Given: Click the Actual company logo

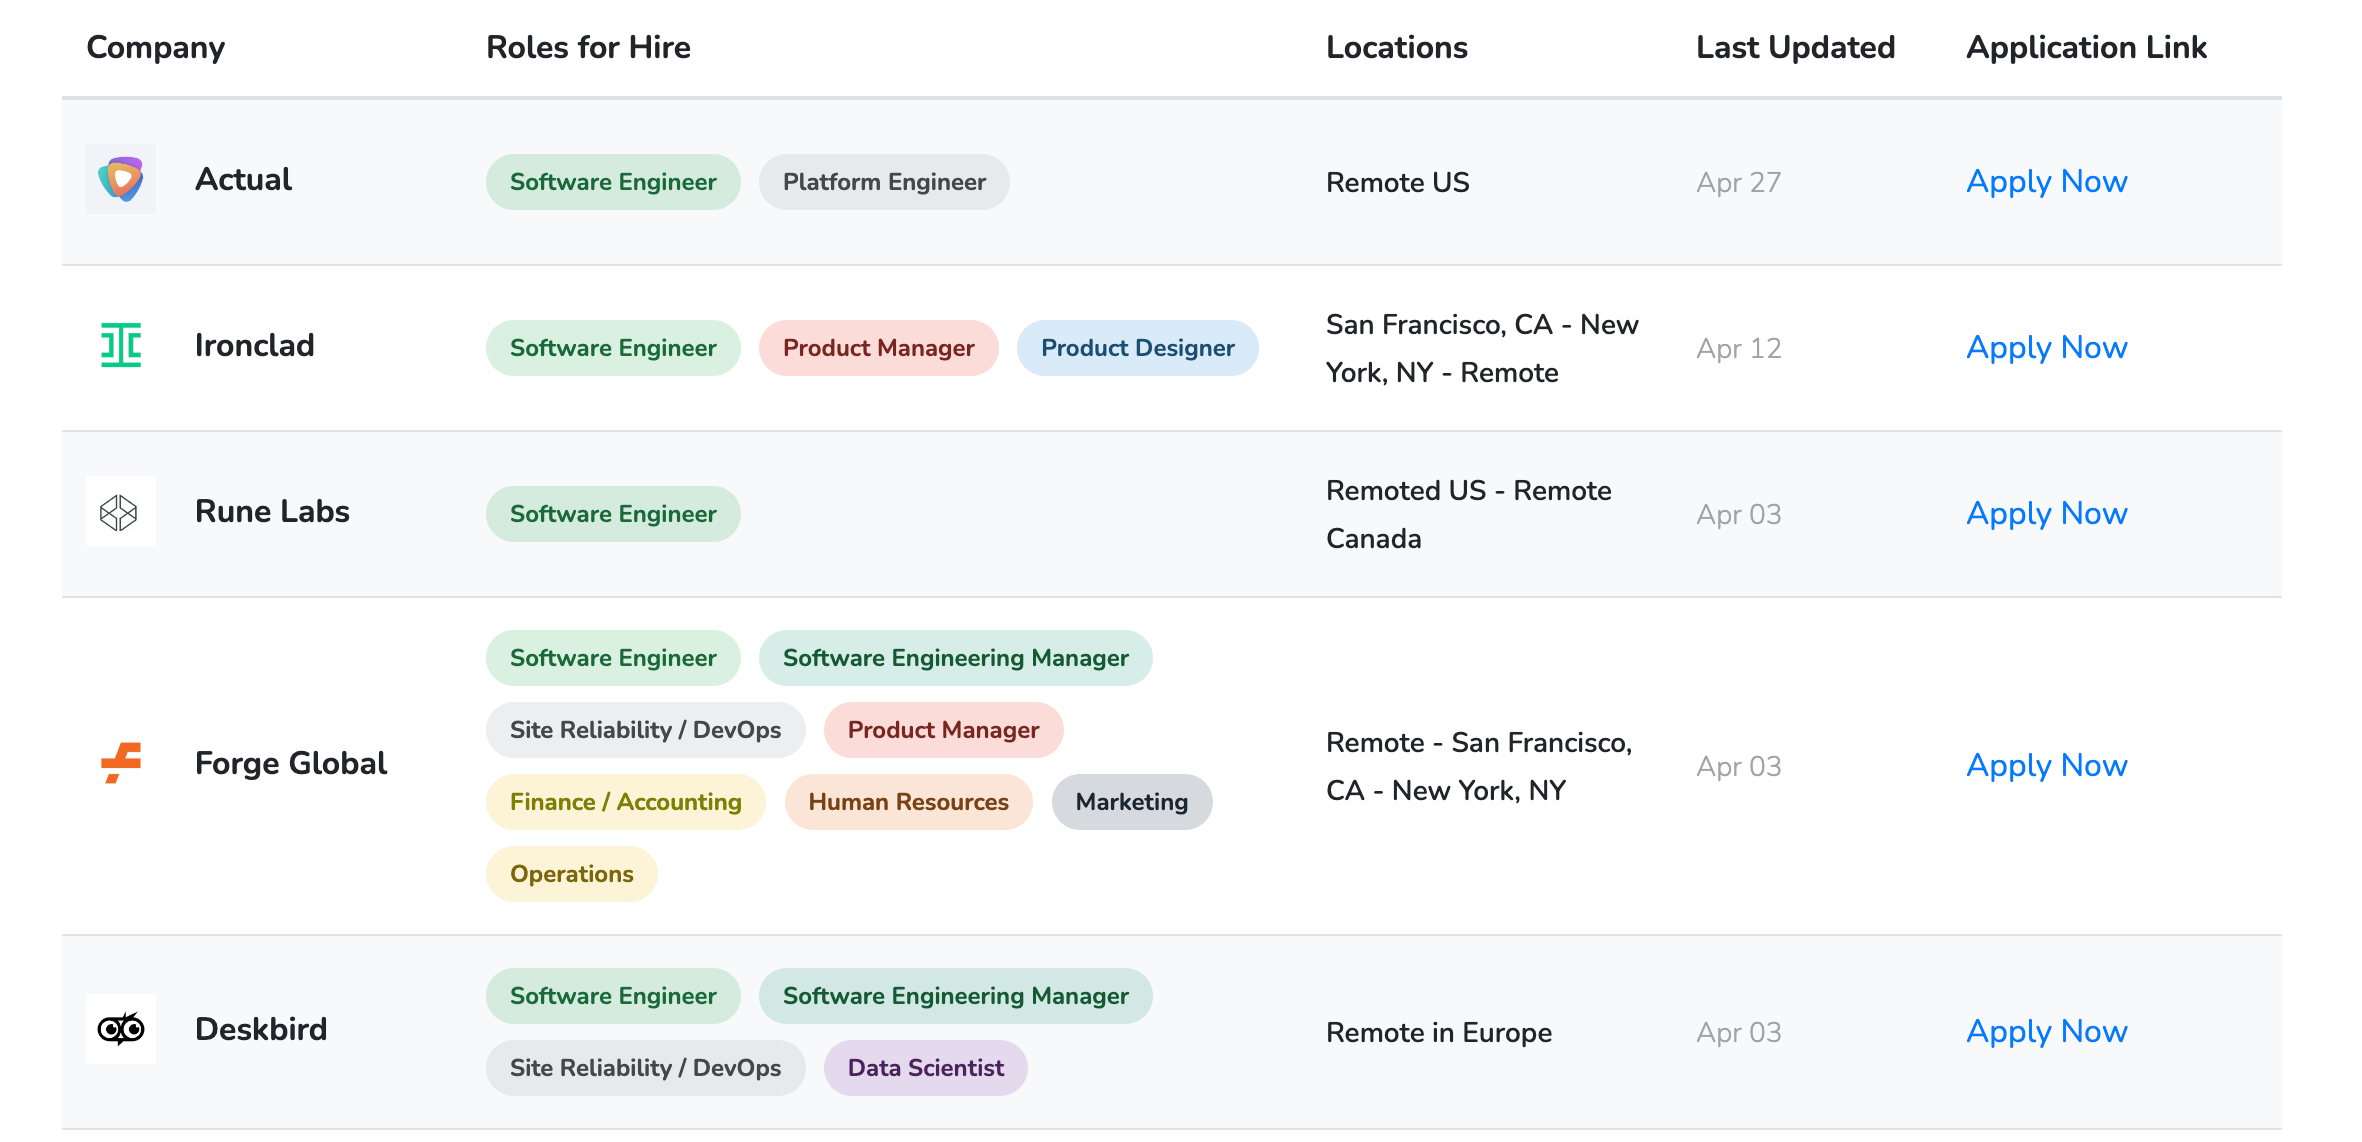Looking at the screenshot, I should click(121, 179).
